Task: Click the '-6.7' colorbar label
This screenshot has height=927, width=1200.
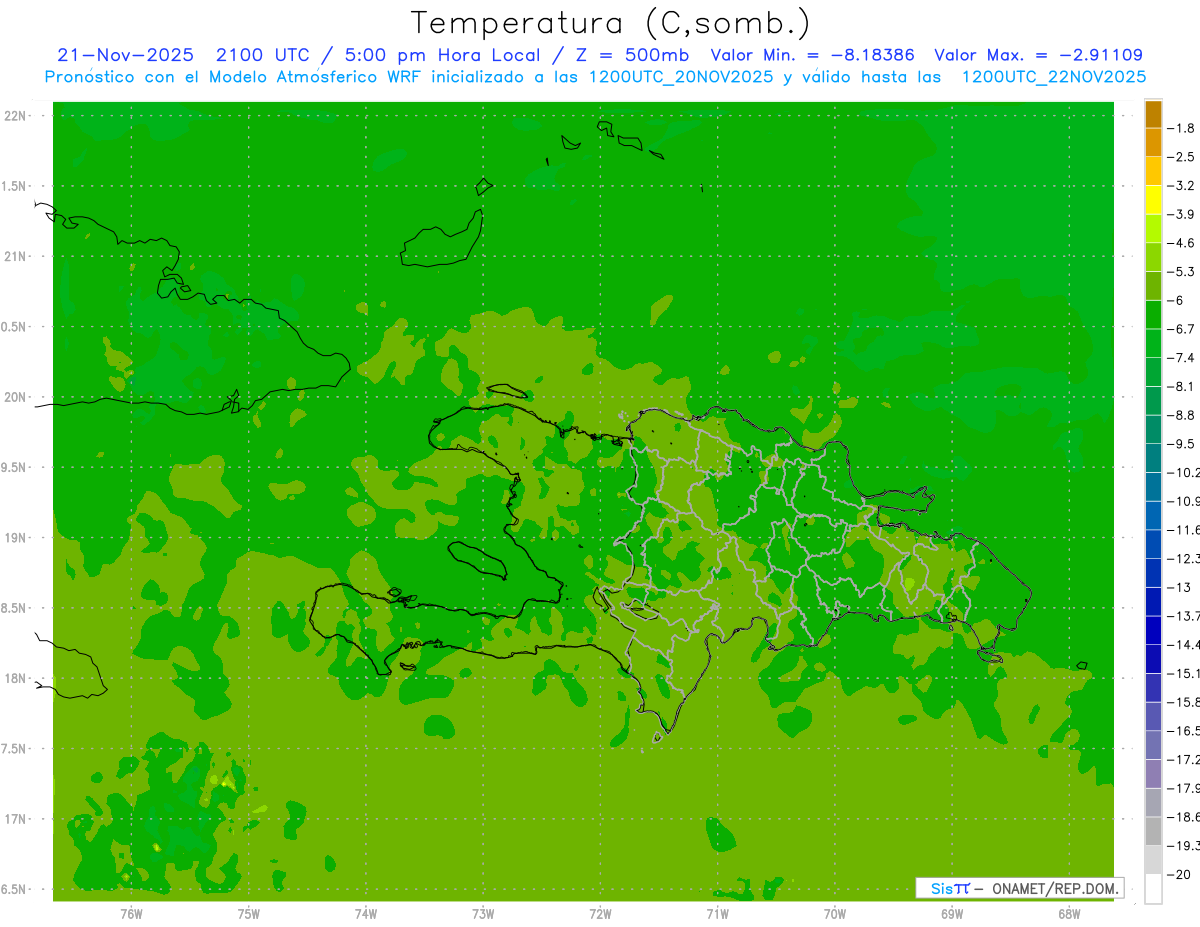Action: [x=1181, y=329]
